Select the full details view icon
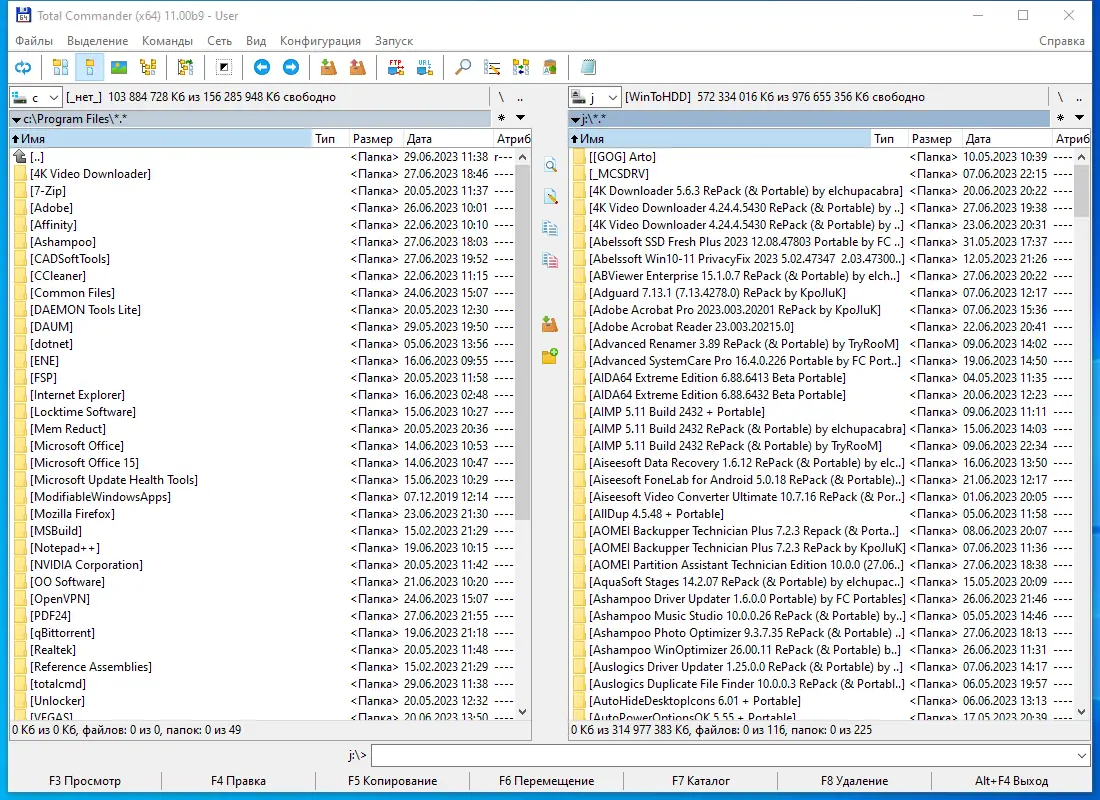1100x800 pixels. pos(90,67)
